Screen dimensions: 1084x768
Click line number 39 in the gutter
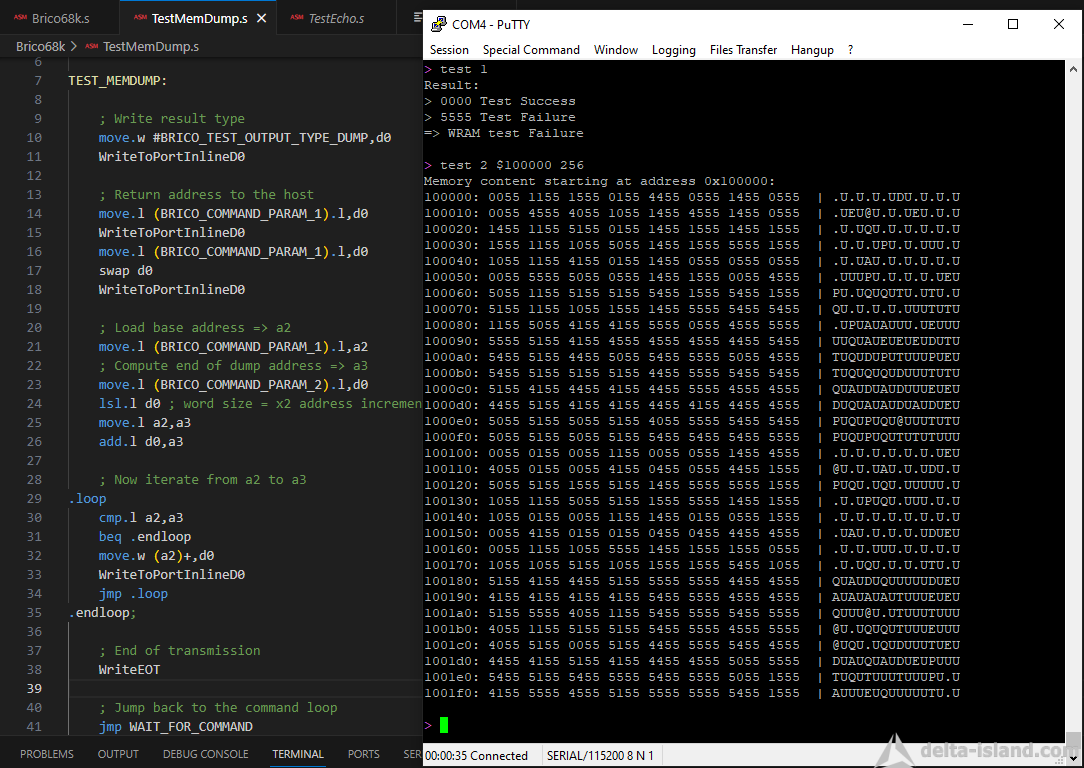[34, 689]
